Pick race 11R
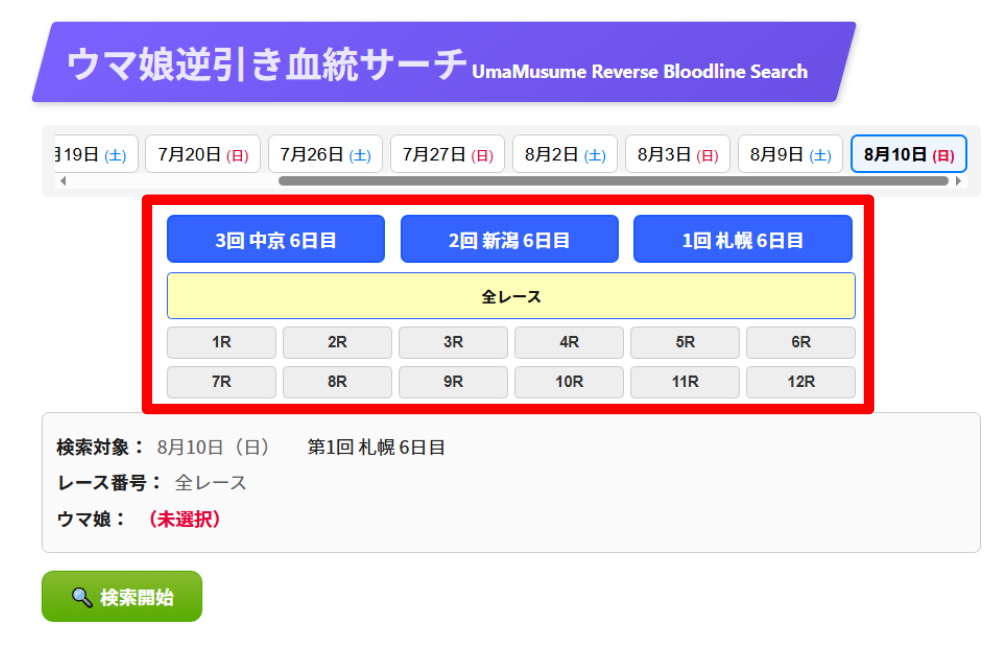Image resolution: width=1008 pixels, height=655 pixels. (685, 382)
